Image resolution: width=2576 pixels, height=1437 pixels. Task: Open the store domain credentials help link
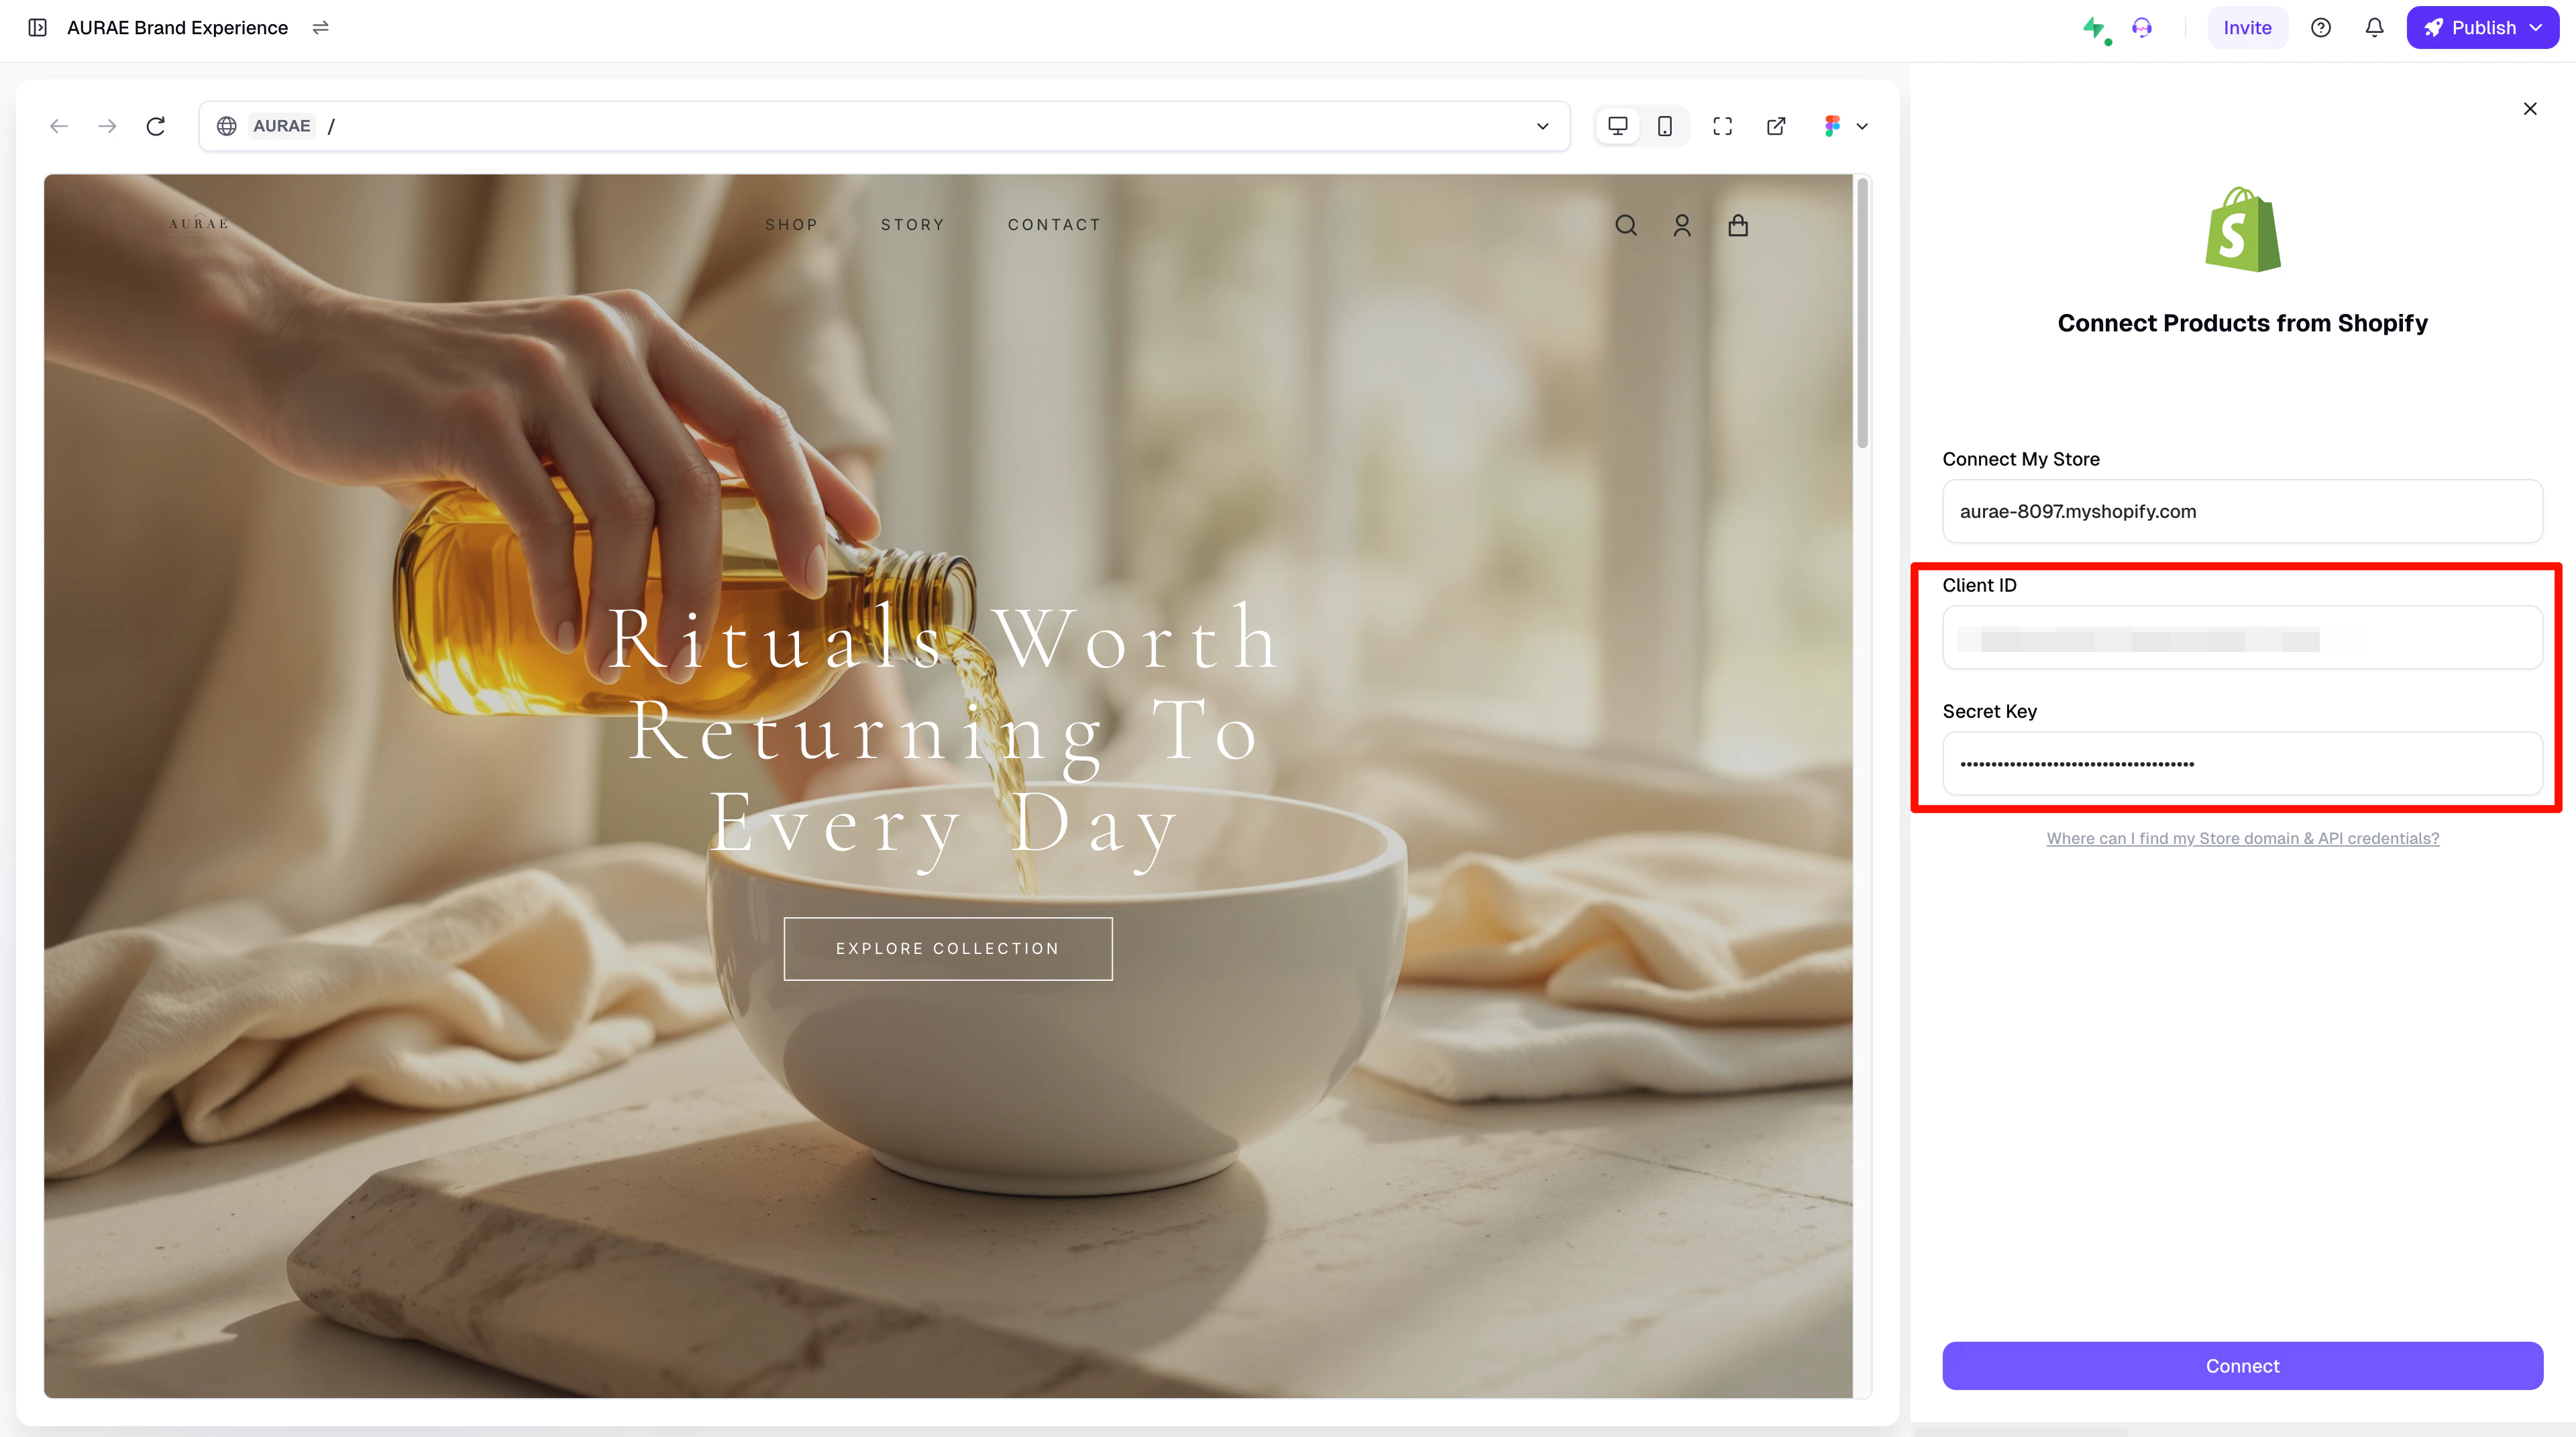point(2242,838)
